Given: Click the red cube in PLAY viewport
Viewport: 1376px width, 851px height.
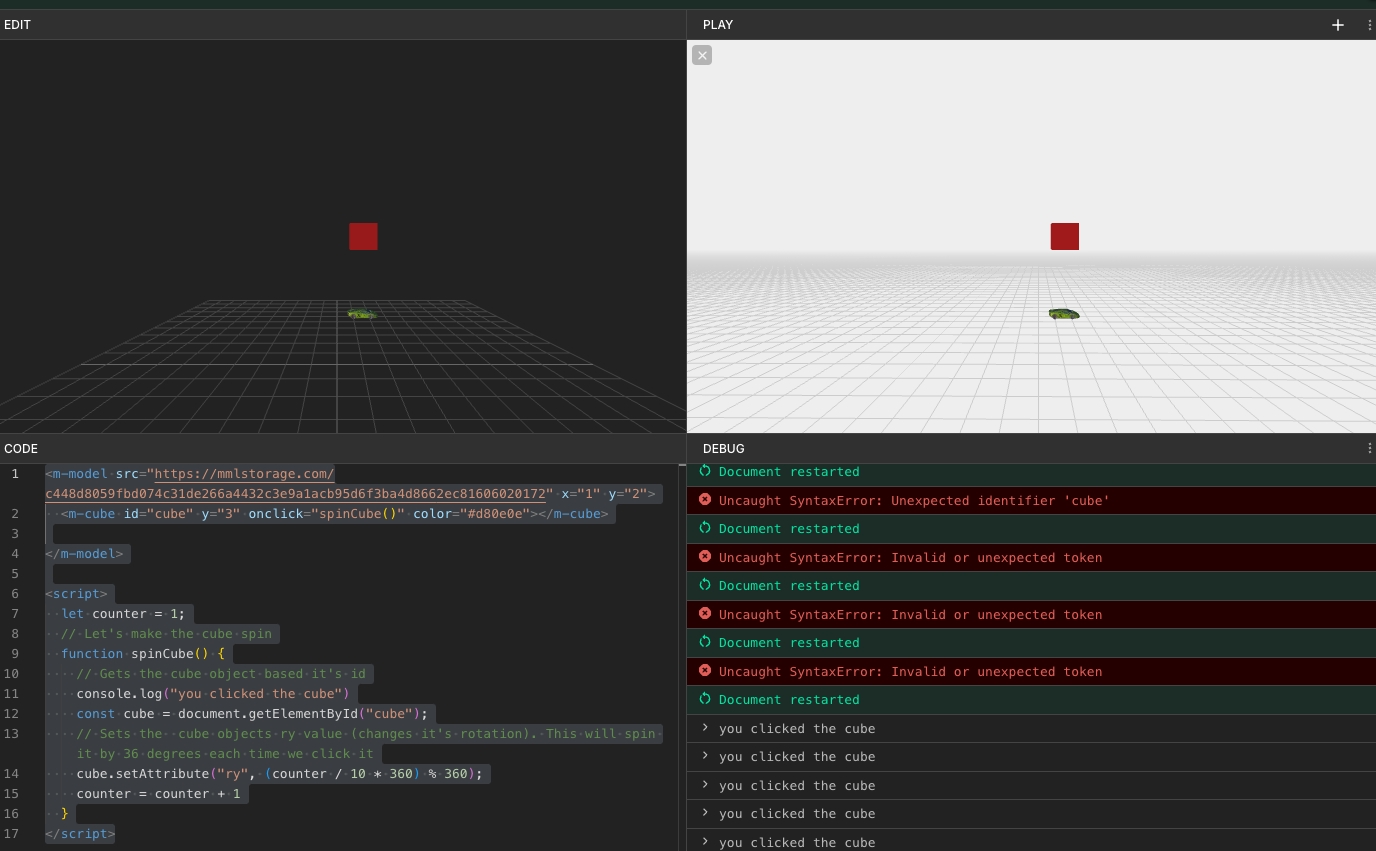Looking at the screenshot, I should point(1064,237).
